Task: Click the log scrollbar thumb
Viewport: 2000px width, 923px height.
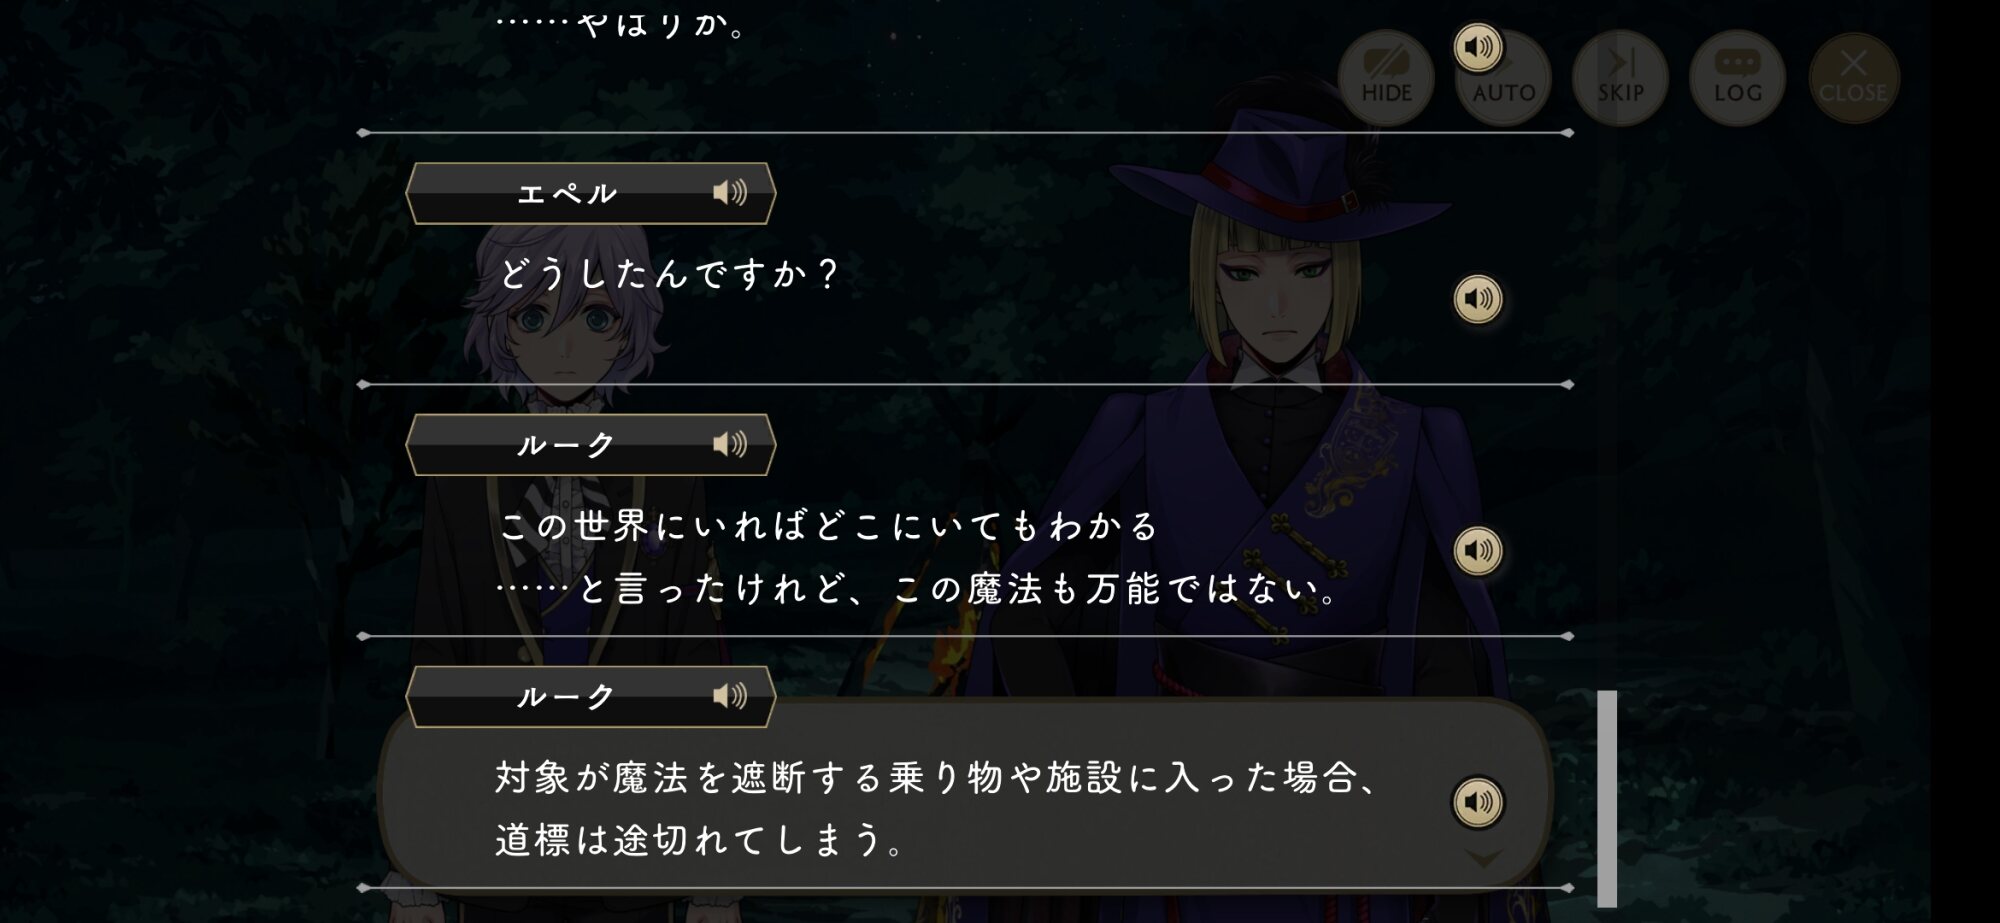Action: (x=1607, y=798)
